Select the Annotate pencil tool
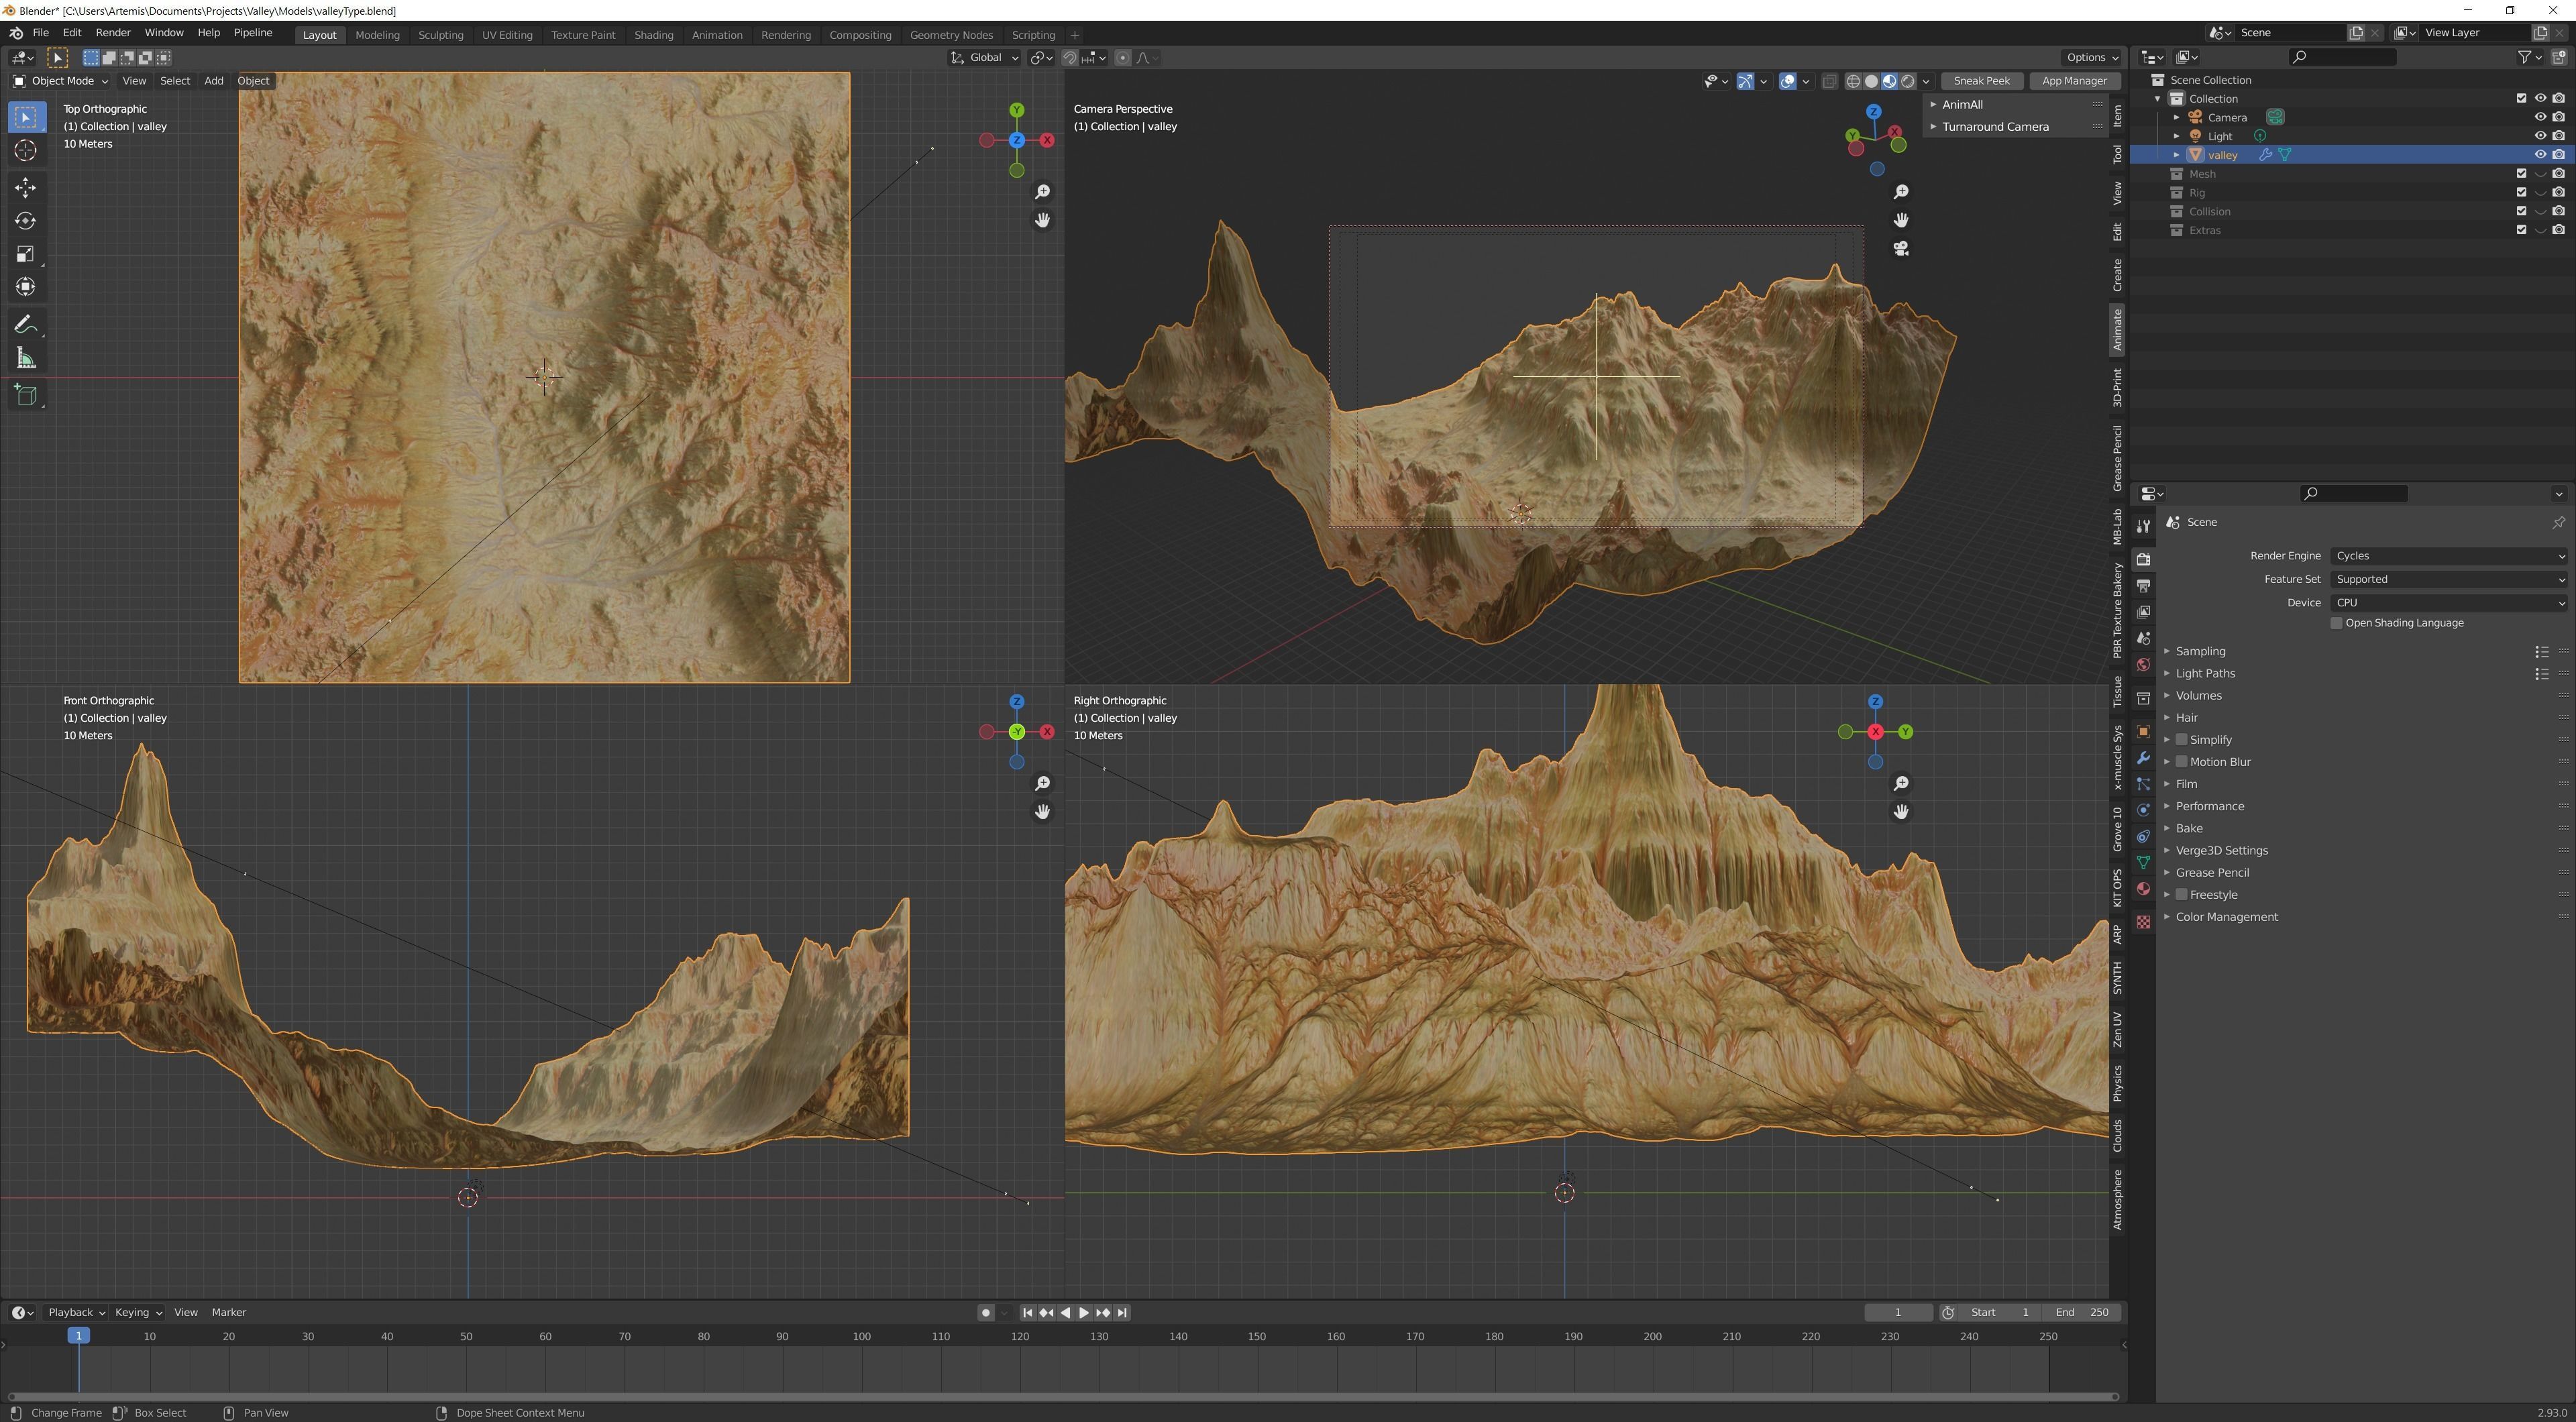Image resolution: width=2576 pixels, height=1422 pixels. [26, 325]
